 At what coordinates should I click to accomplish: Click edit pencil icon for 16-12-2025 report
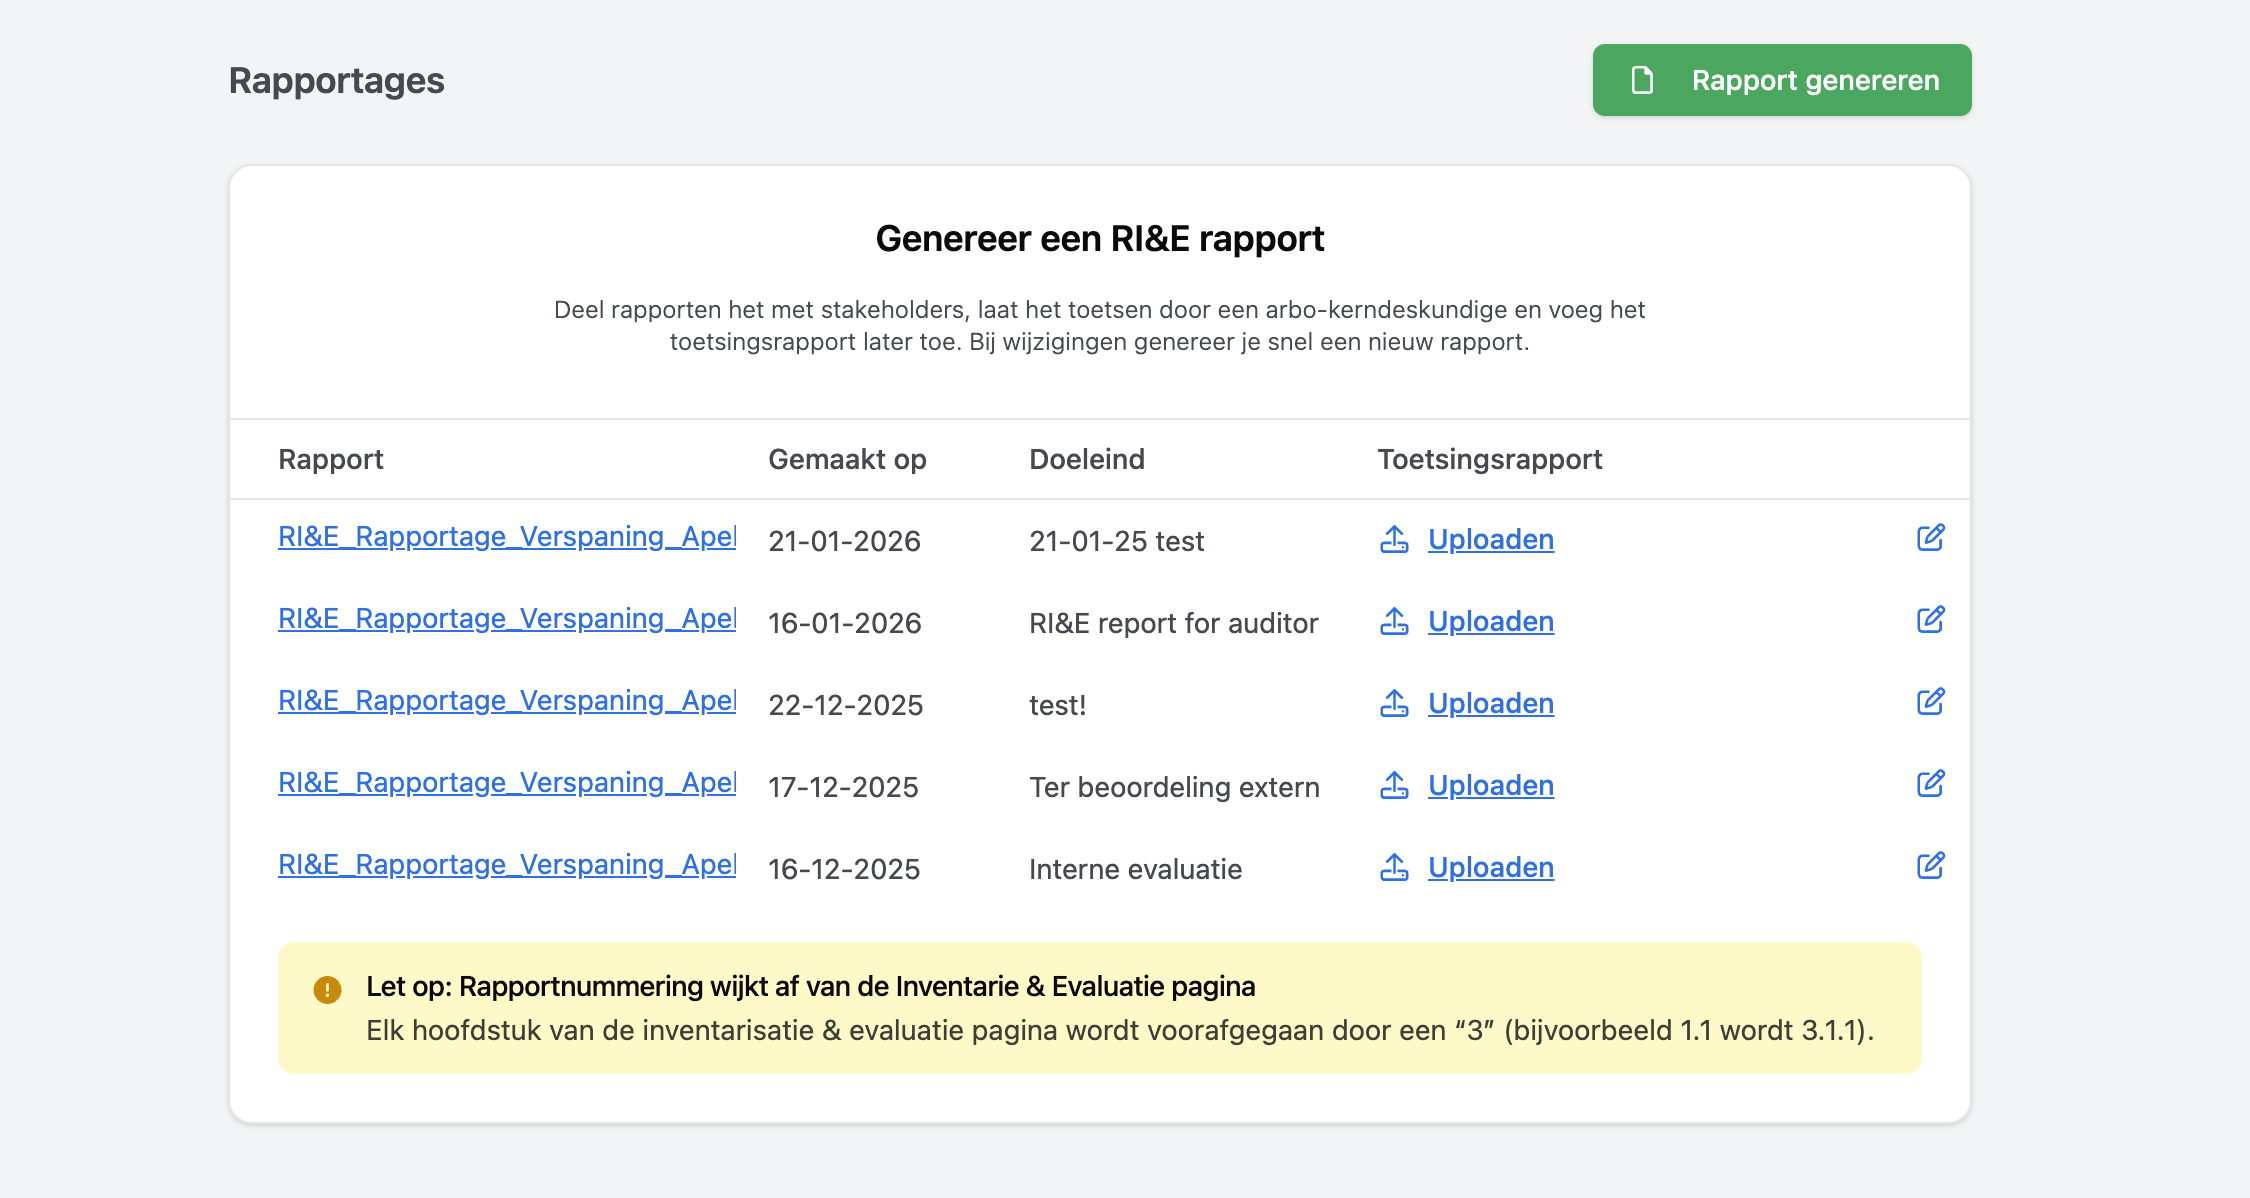point(1930,866)
